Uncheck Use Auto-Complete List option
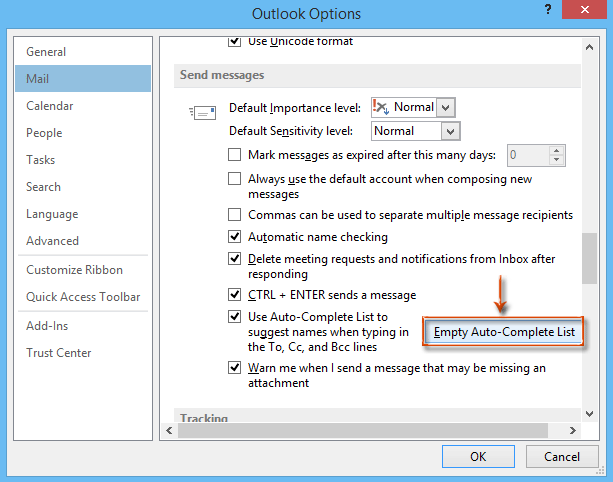 click(x=234, y=316)
